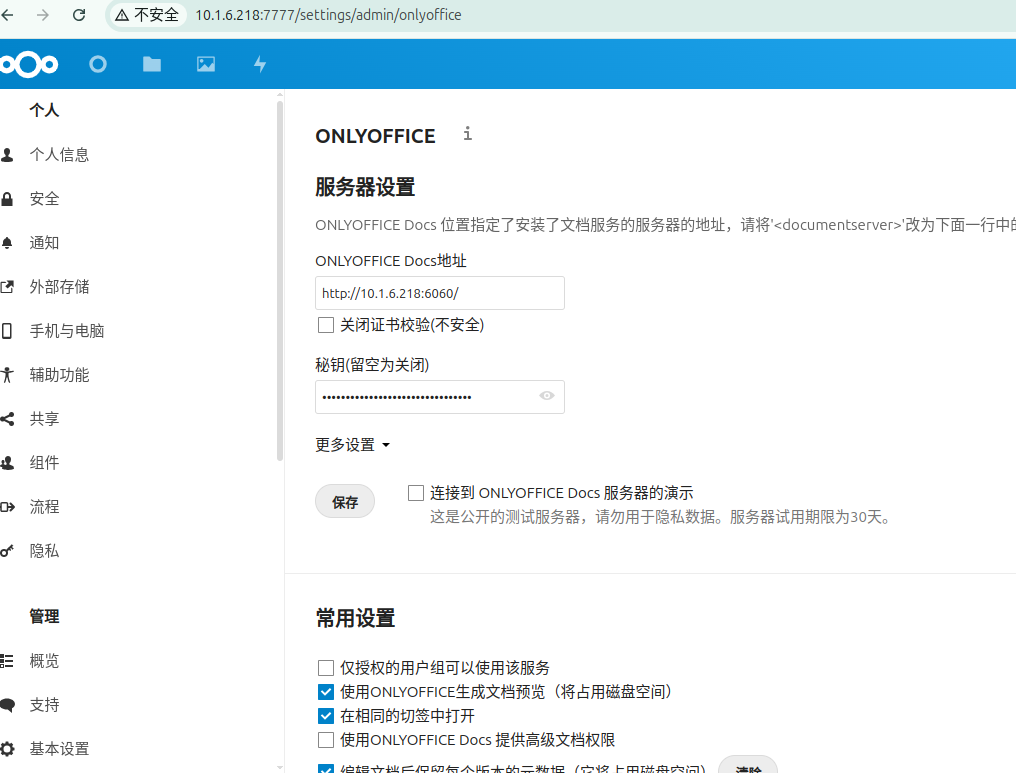Check 连接到 ONLYOFFICE Docs 服务器的演示 box
1016x776 pixels.
point(416,493)
